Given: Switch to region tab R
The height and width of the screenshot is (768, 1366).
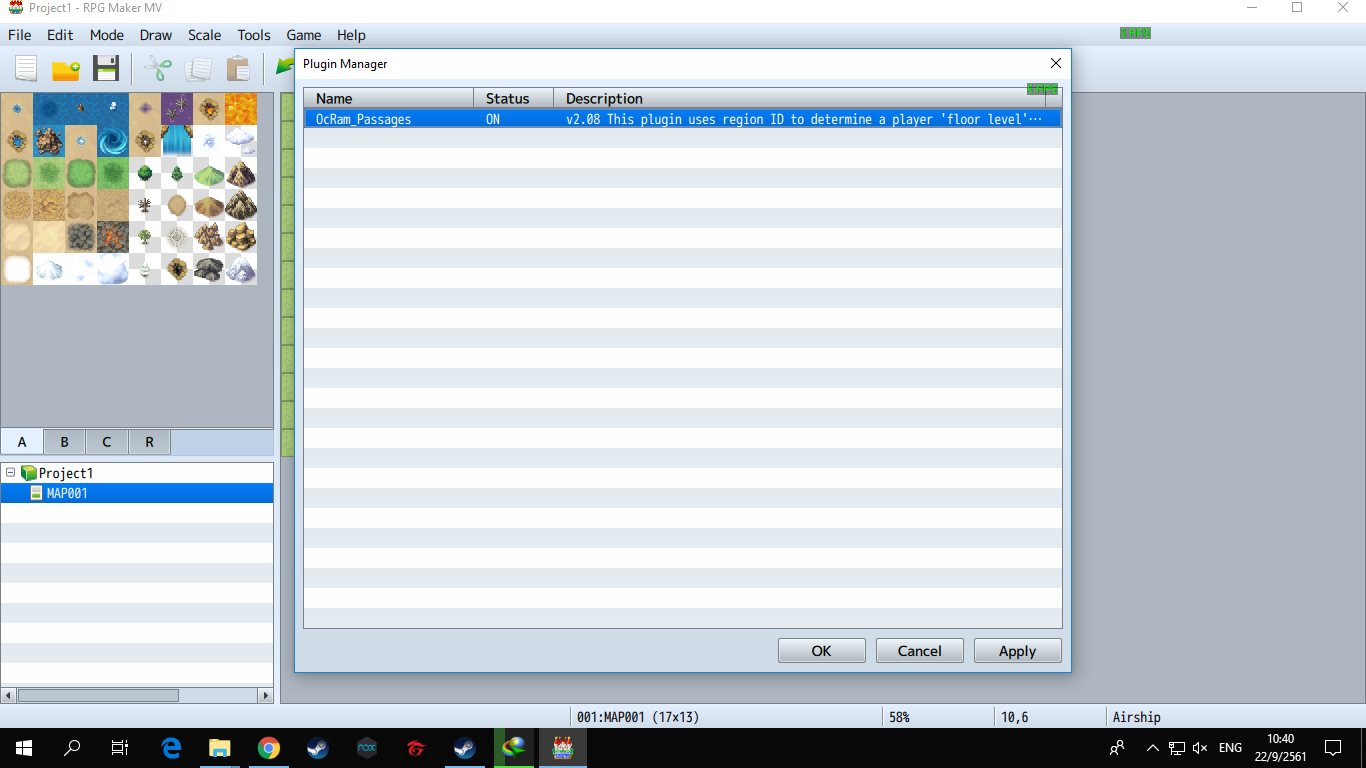Looking at the screenshot, I should [149, 442].
